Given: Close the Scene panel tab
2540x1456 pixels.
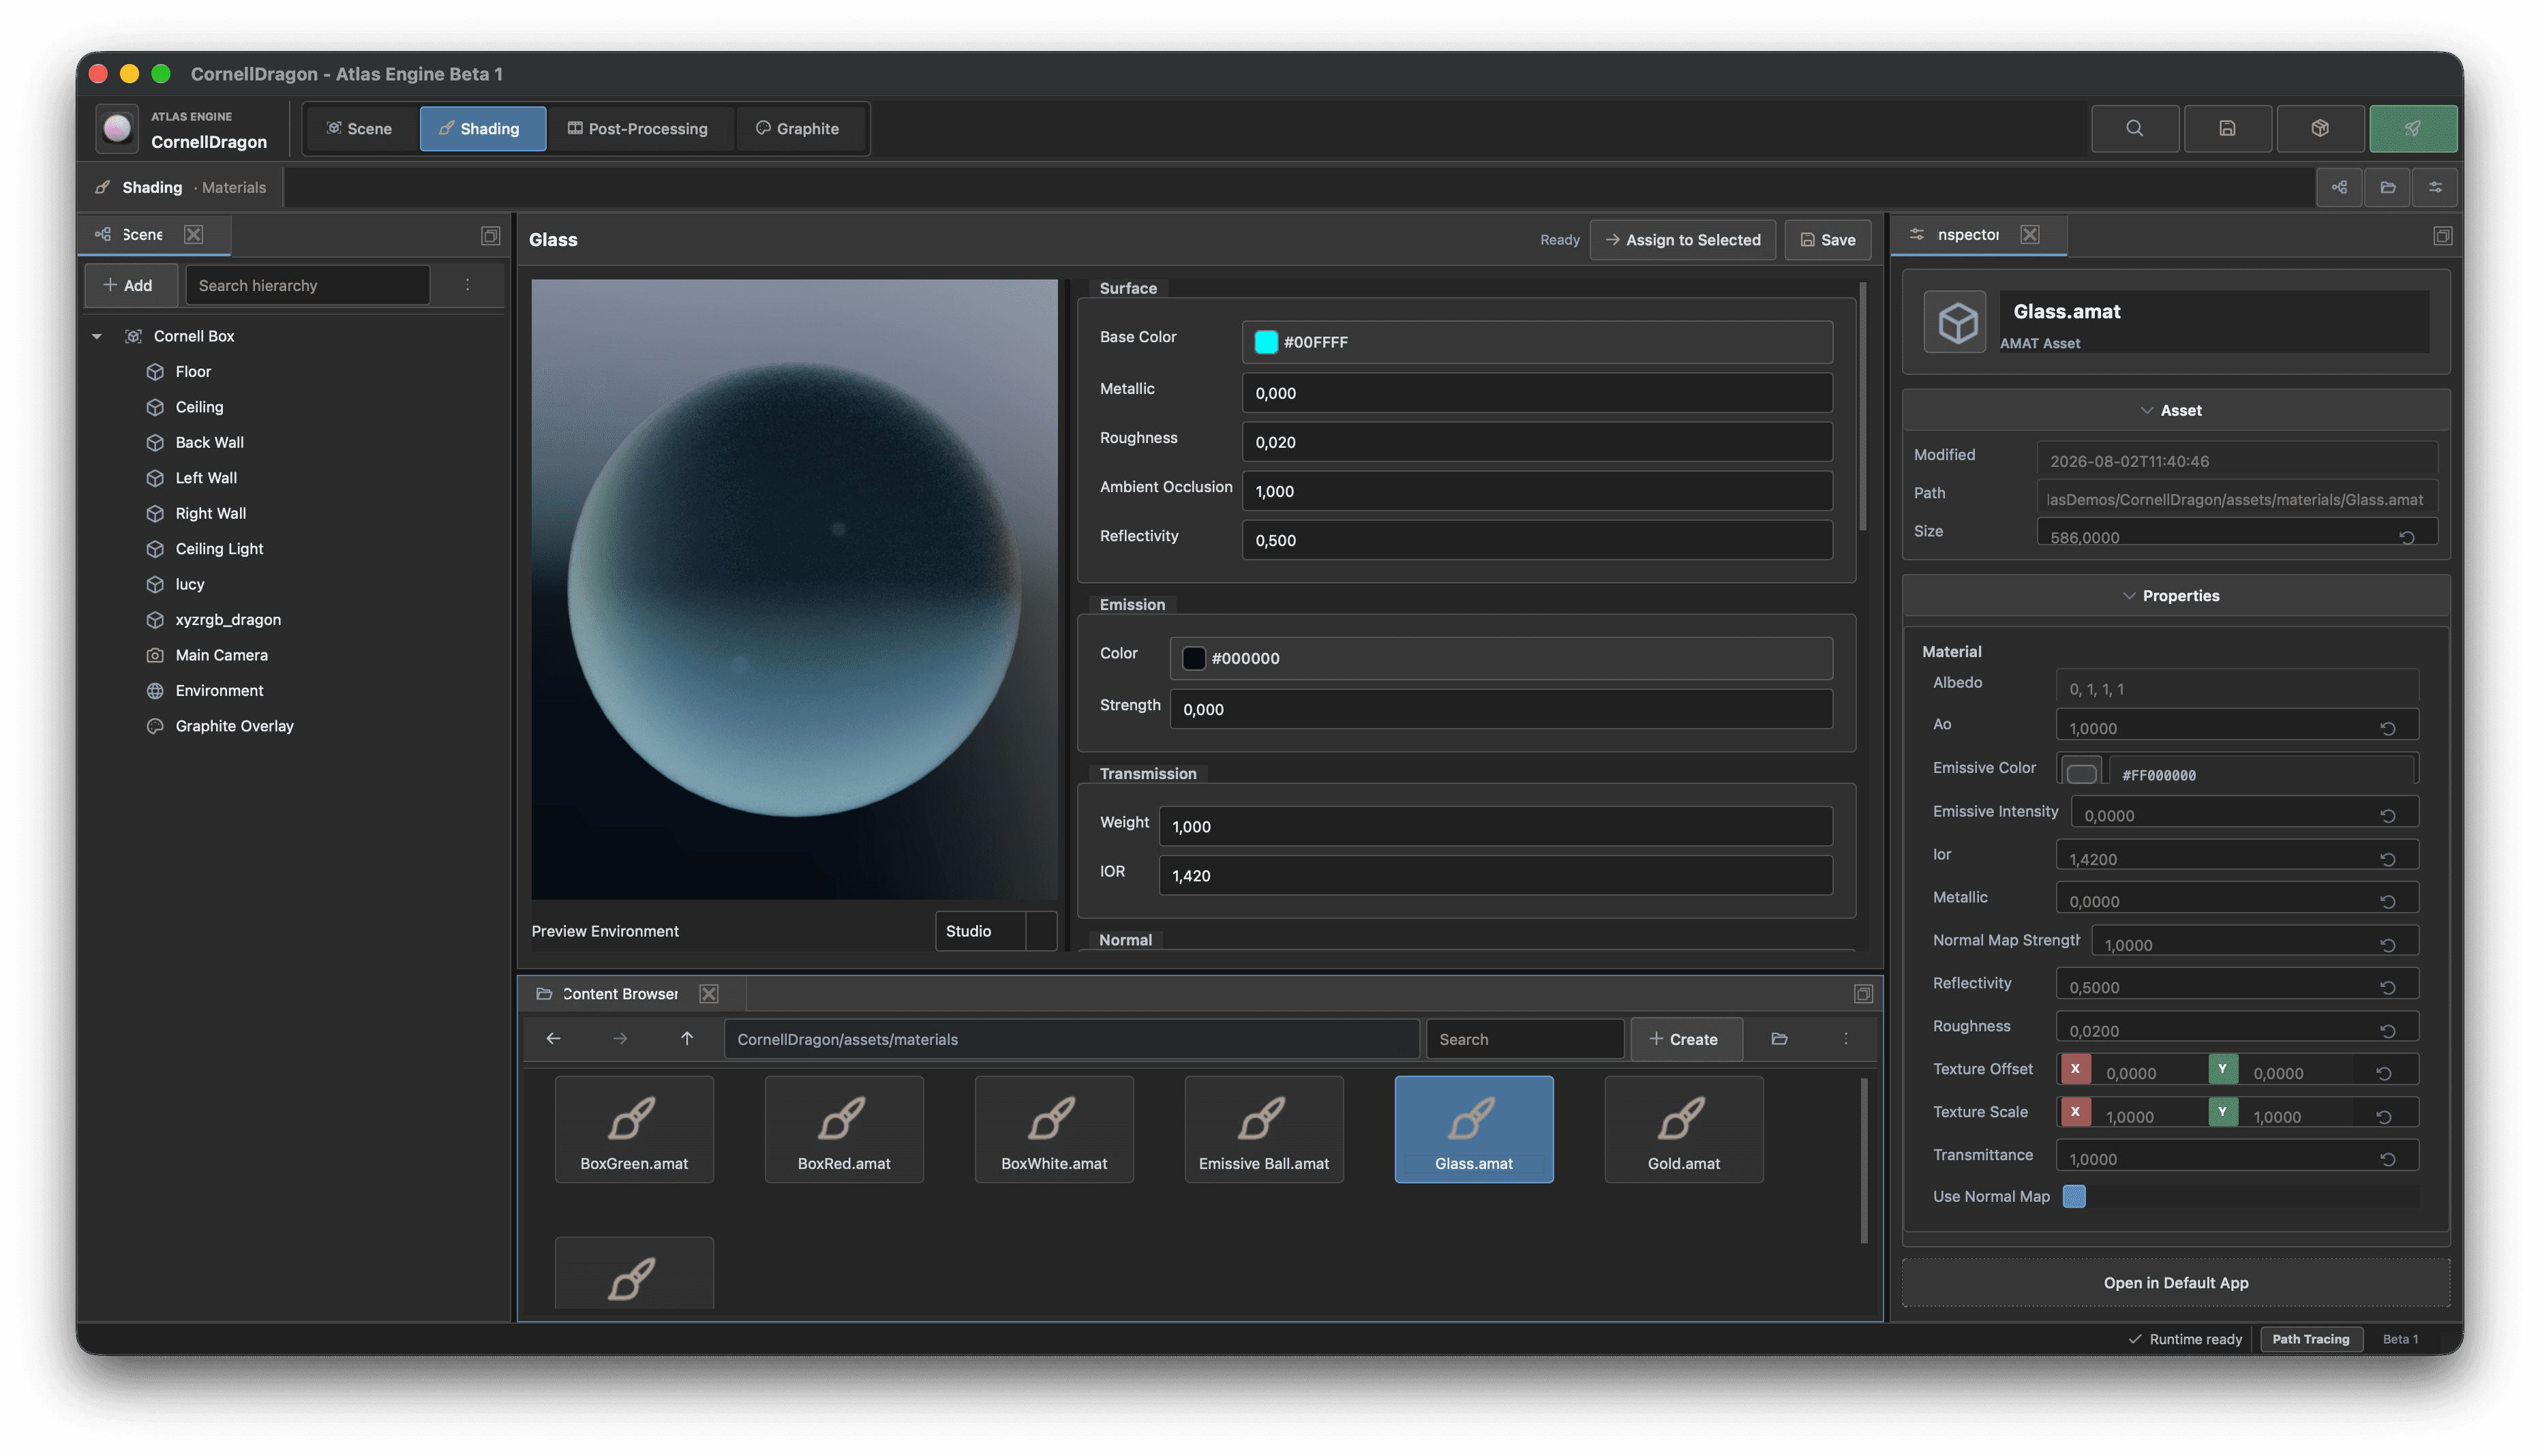Looking at the screenshot, I should click(193, 234).
